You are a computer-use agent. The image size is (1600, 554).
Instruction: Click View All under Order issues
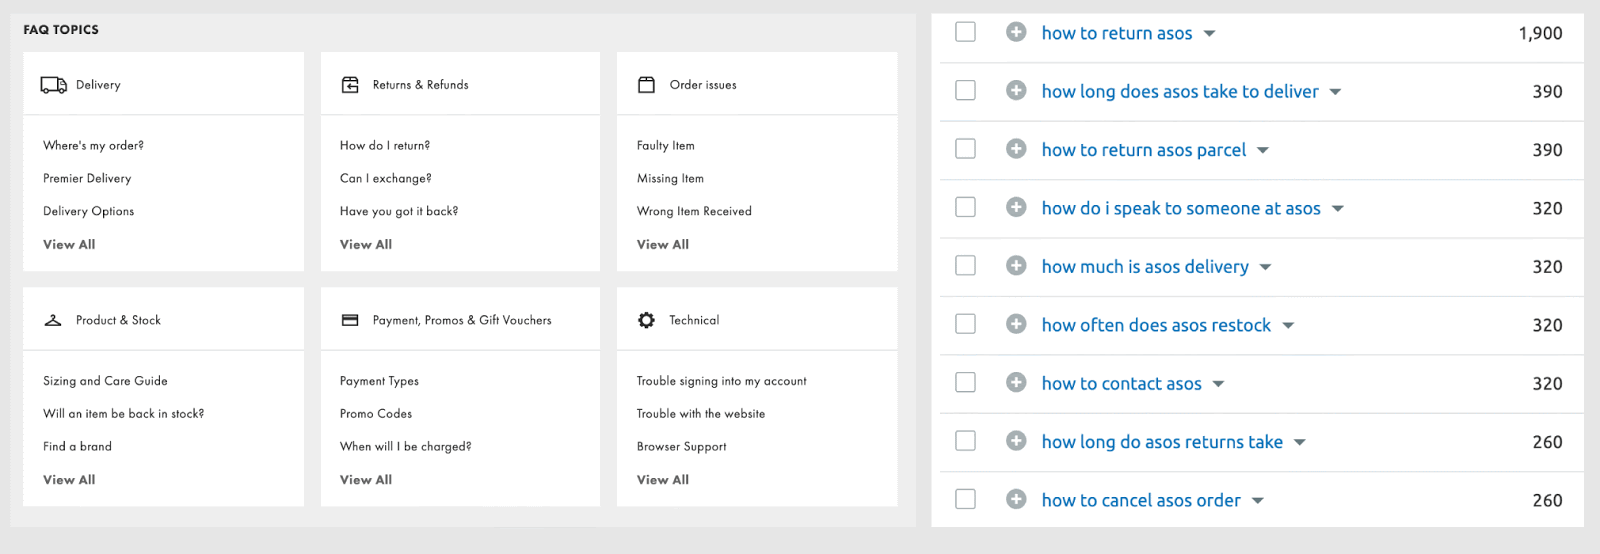coord(663,244)
